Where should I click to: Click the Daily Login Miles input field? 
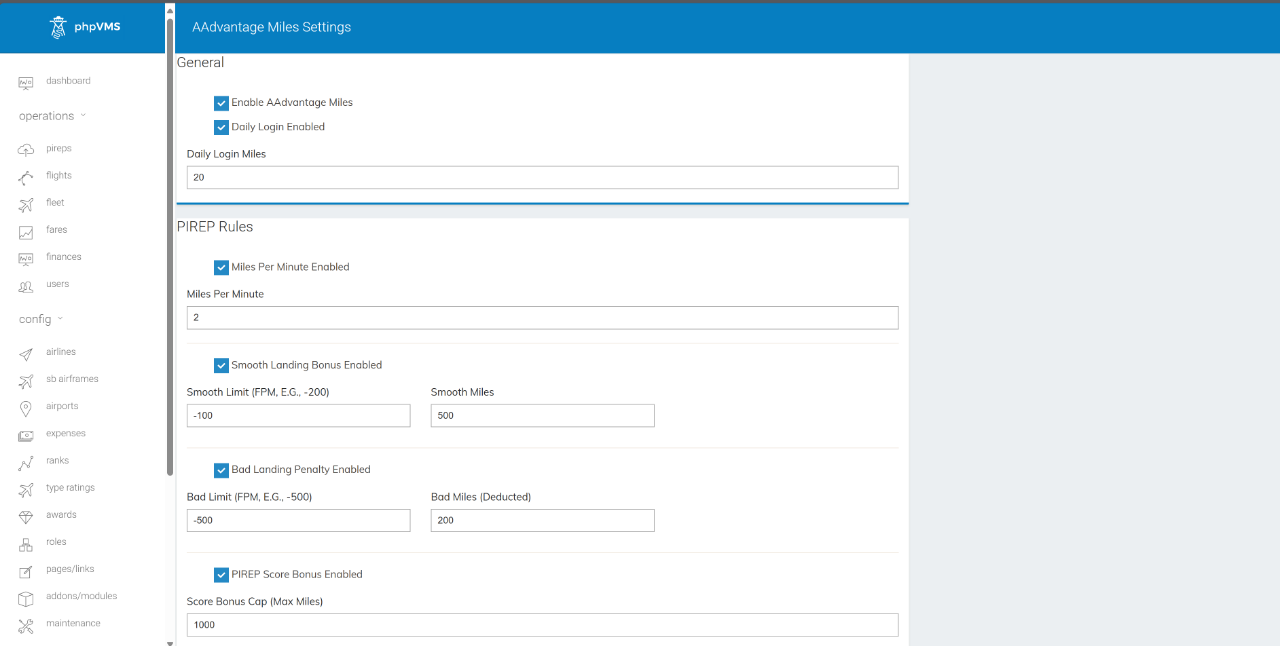[542, 177]
